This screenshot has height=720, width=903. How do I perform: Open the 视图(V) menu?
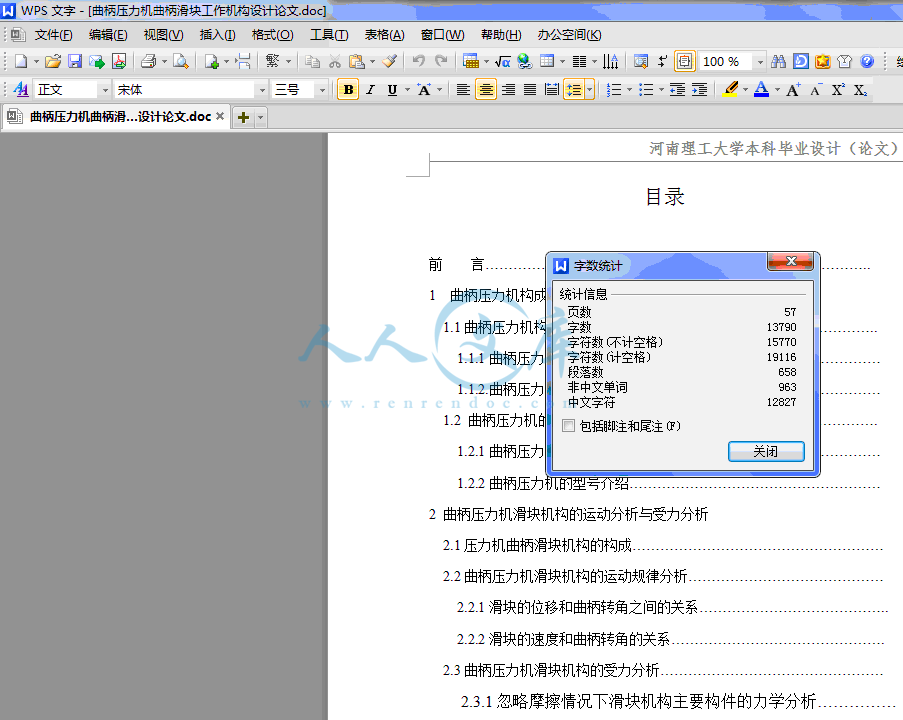164,35
